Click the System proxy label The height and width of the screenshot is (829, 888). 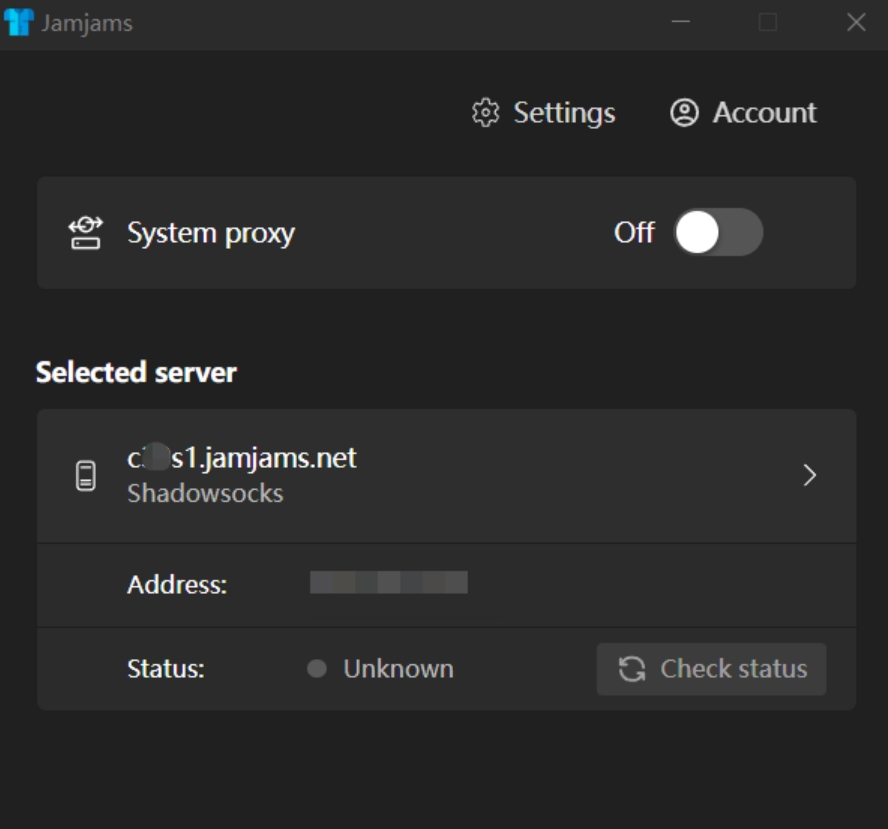(211, 233)
